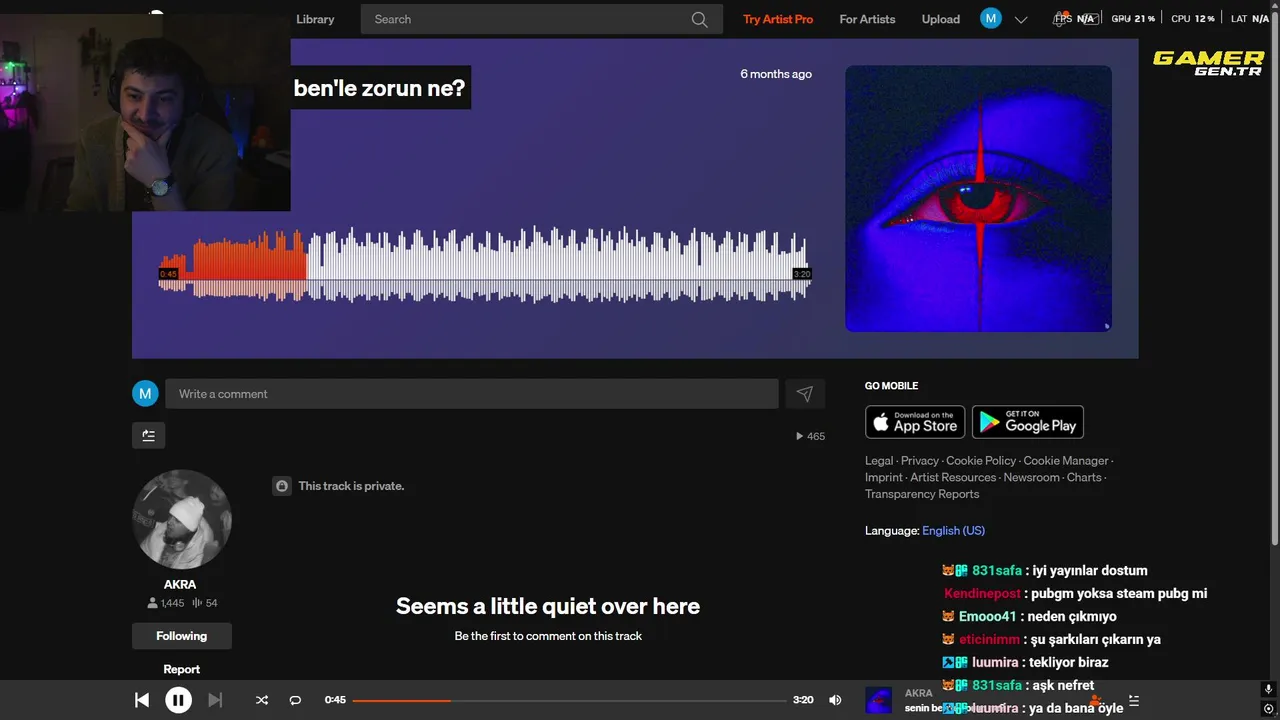
Task: Change language via English (US) link
Action: 953,531
